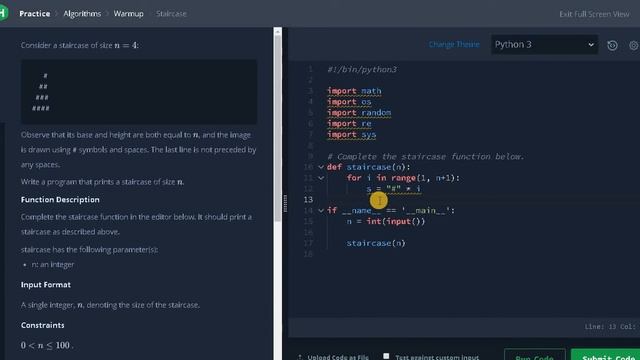The width and height of the screenshot is (640, 360).
Task: Click the 'n = int(input())' line
Action: coord(386,221)
